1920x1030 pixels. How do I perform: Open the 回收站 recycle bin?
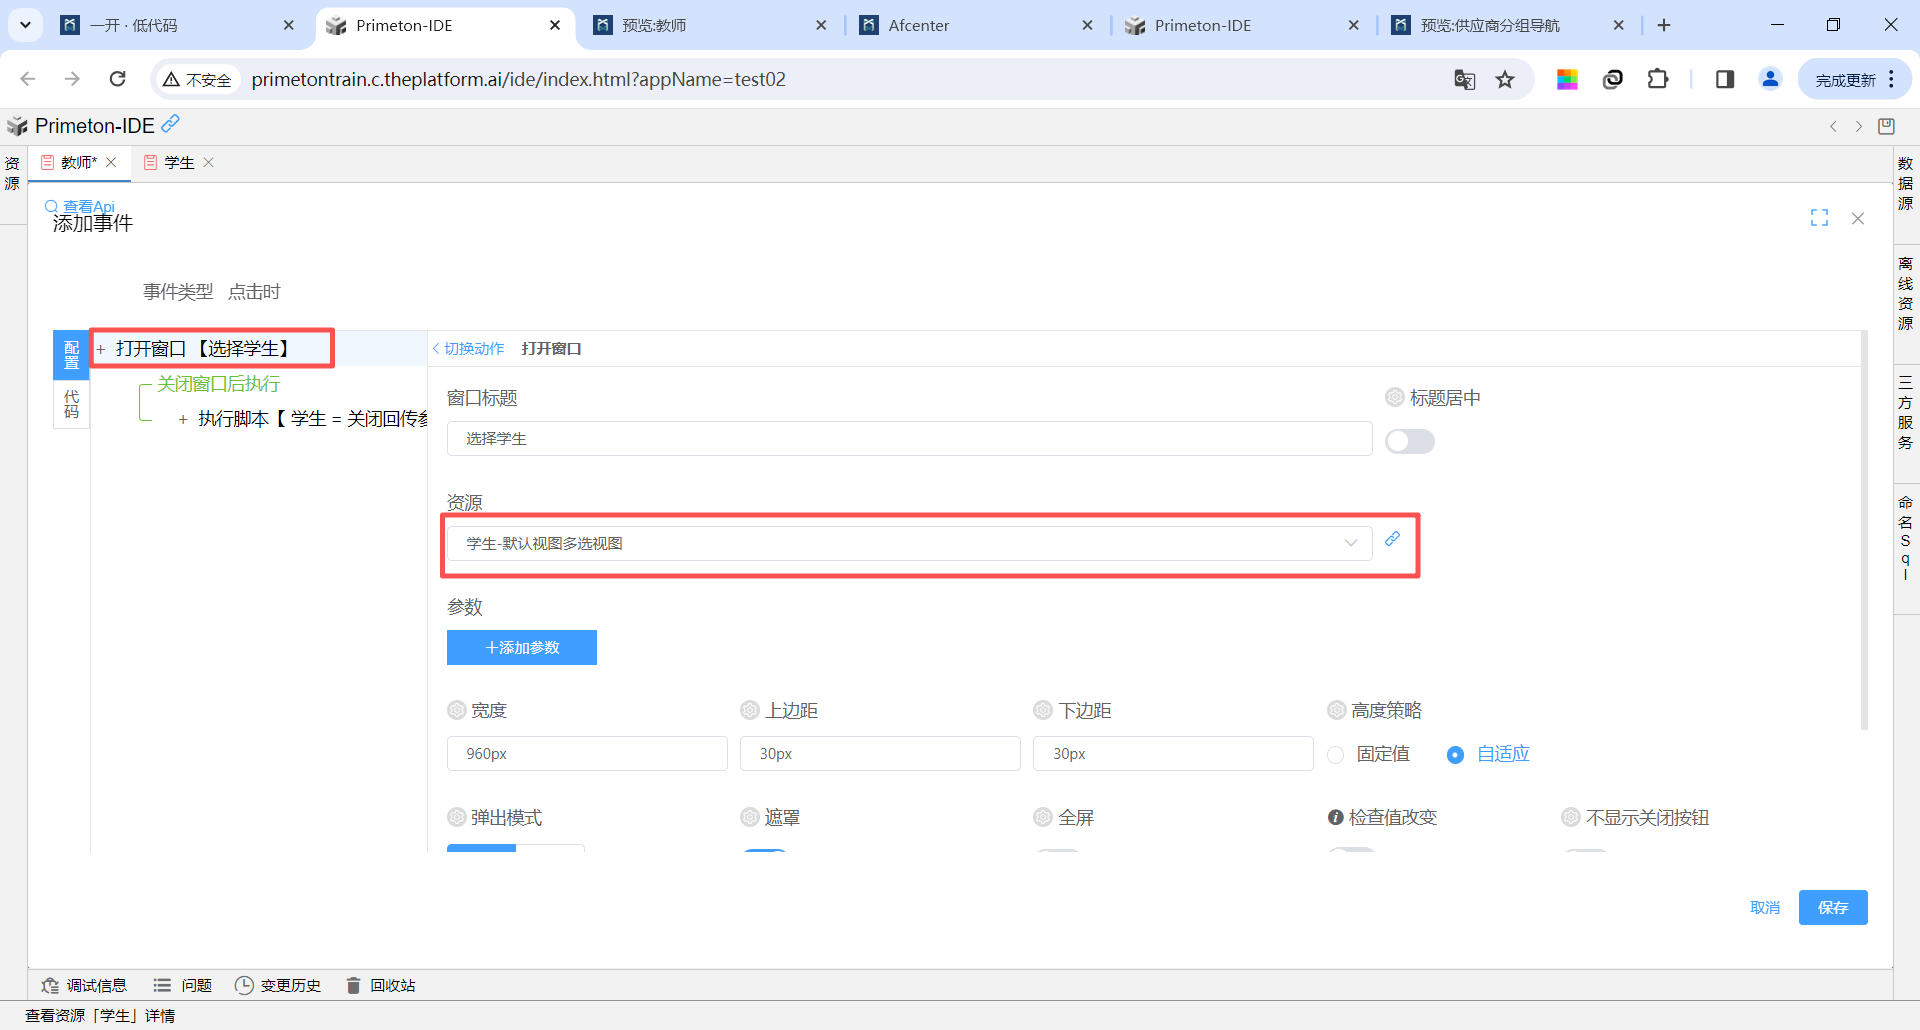[380, 985]
